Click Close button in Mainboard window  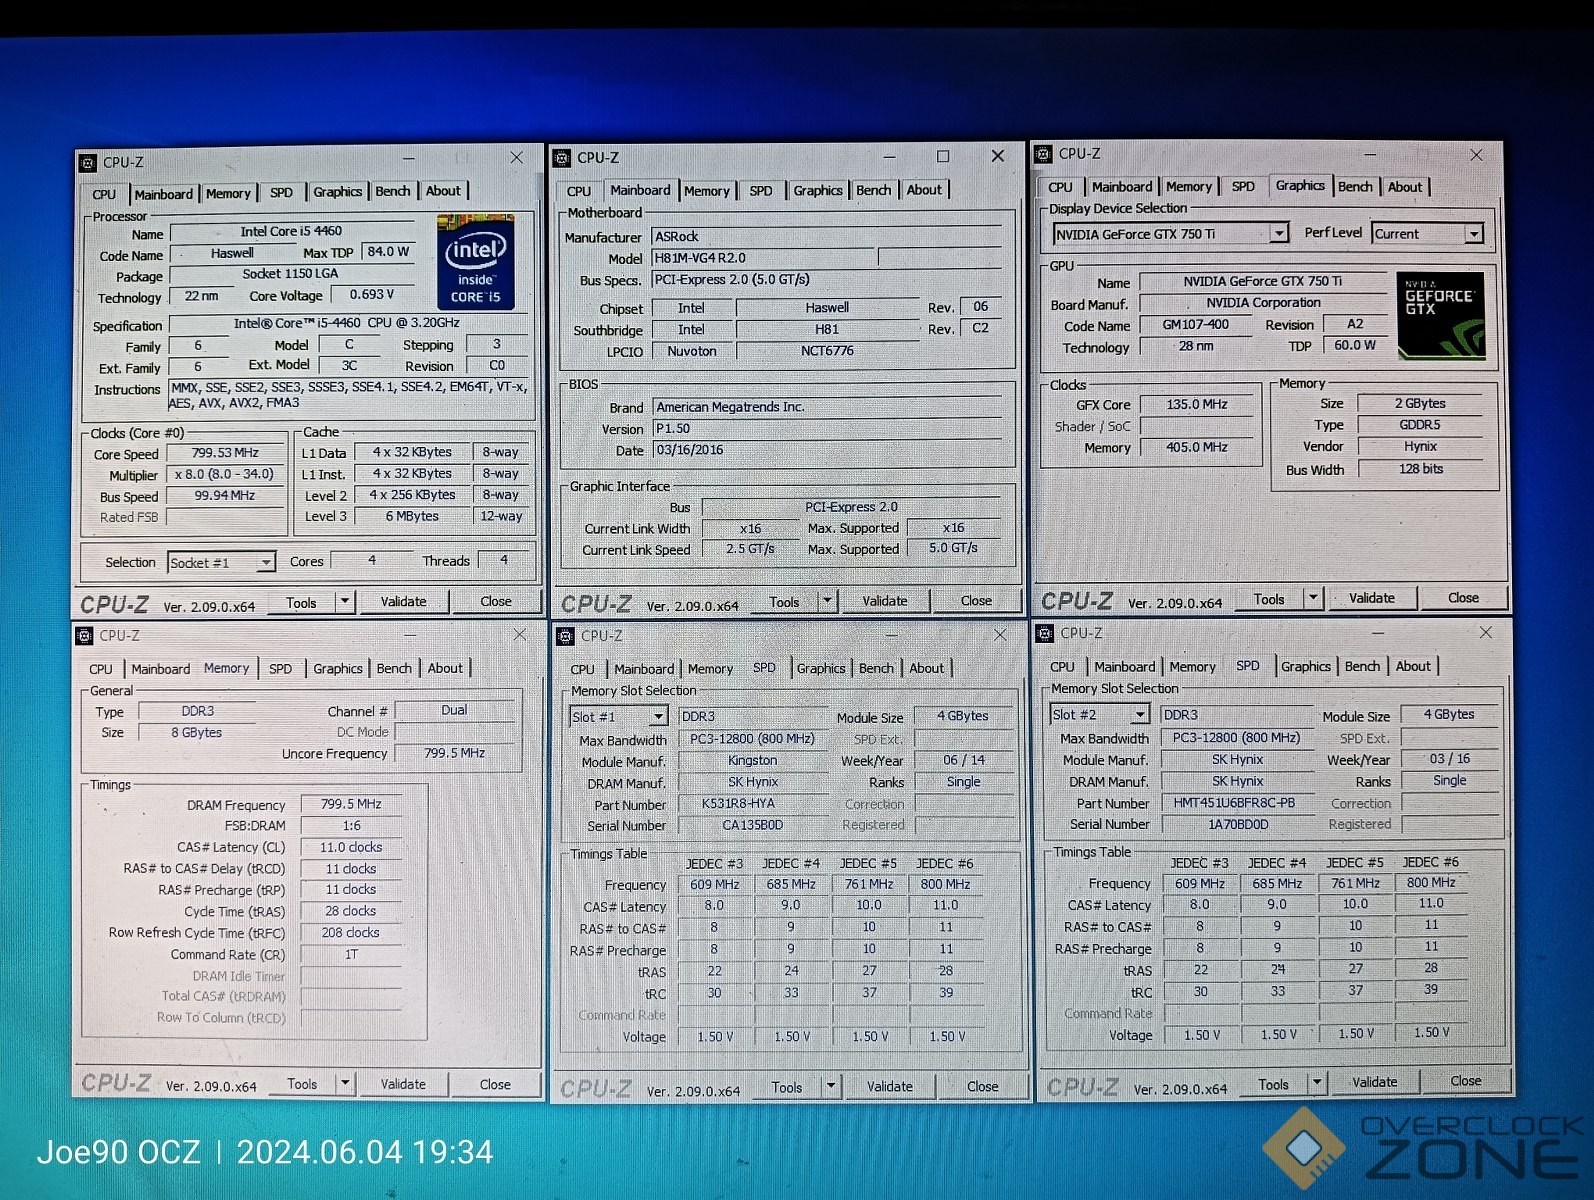pyautogui.click(x=976, y=600)
